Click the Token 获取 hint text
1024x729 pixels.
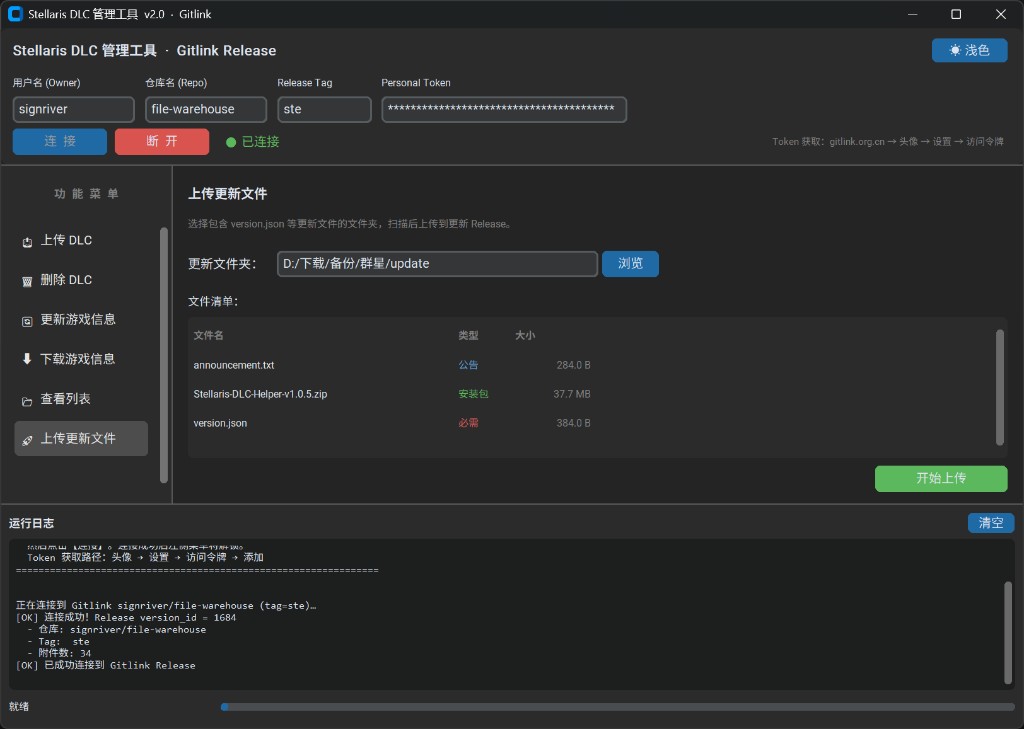point(888,142)
